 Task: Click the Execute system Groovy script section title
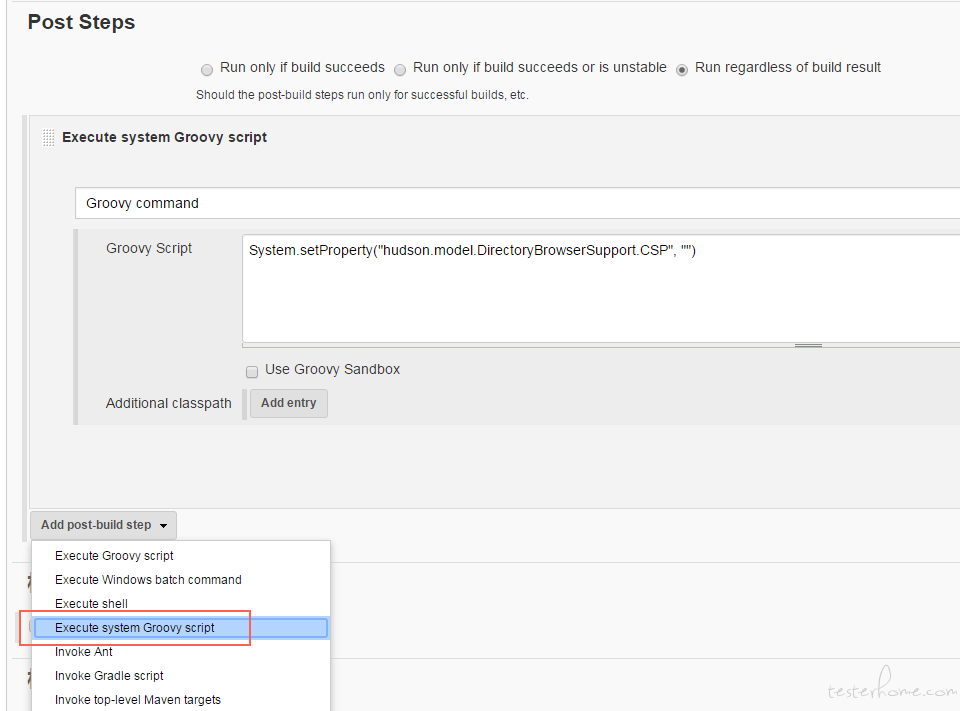[x=164, y=137]
